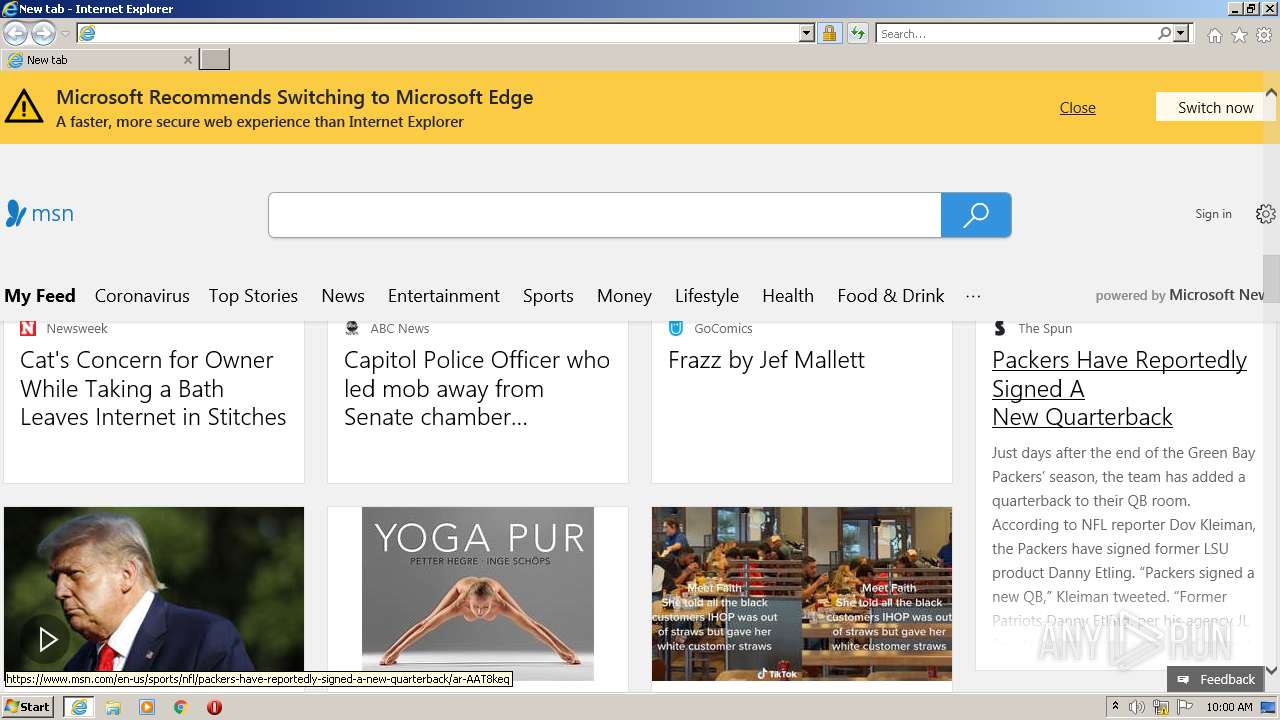1280x720 pixels.
Task: Open the IHOP TikTok image card
Action: point(802,594)
